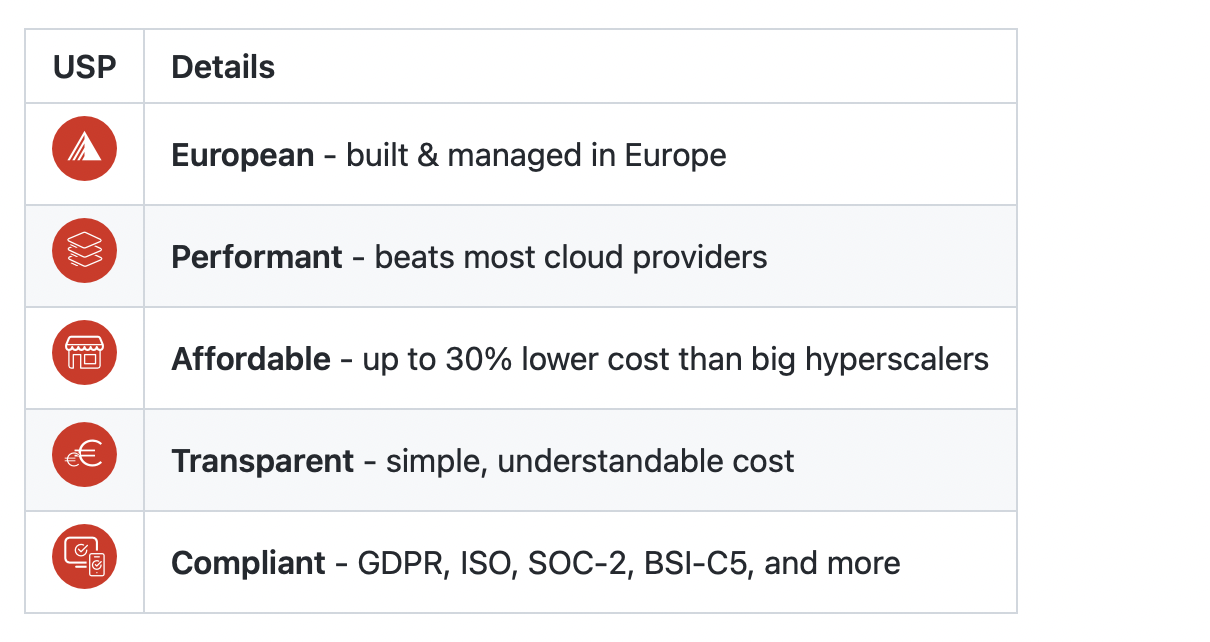Select the bold word European

tap(243, 156)
